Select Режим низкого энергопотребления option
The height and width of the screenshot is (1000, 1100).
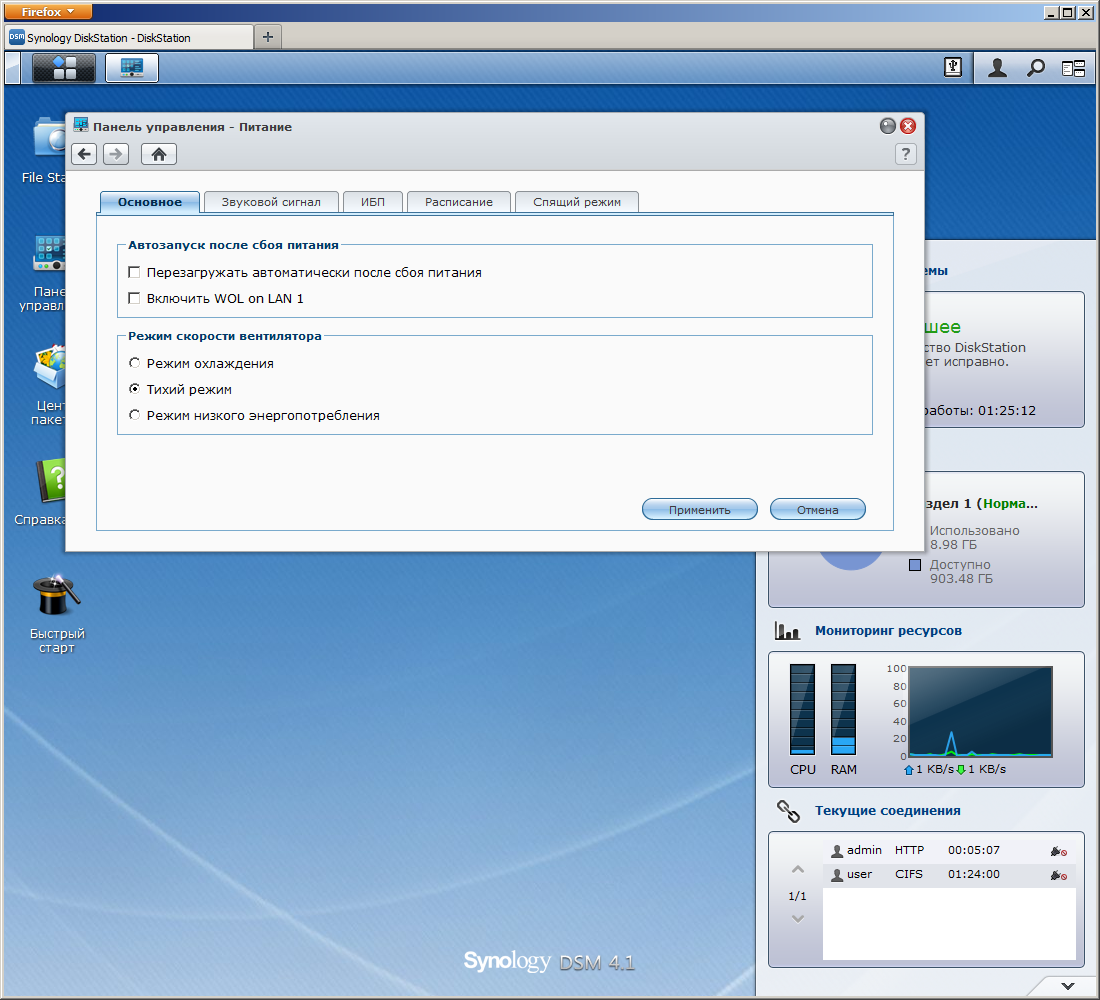[x=135, y=415]
